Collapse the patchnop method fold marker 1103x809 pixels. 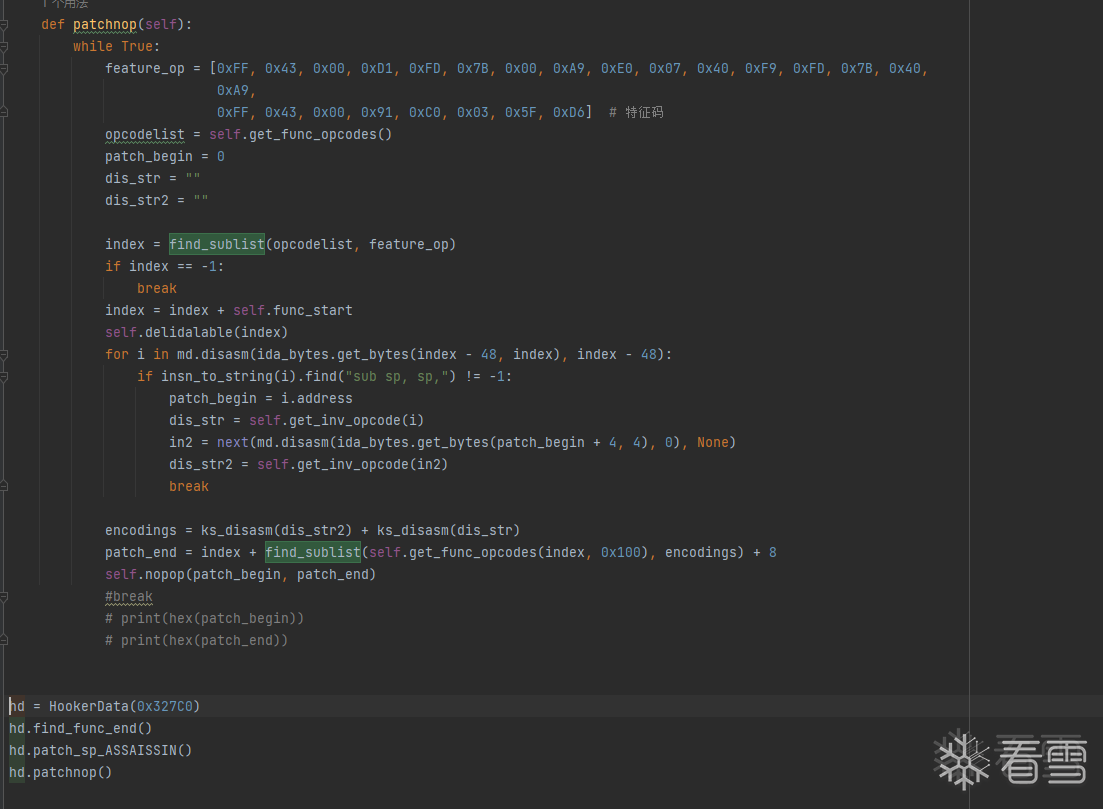click(x=5, y=24)
